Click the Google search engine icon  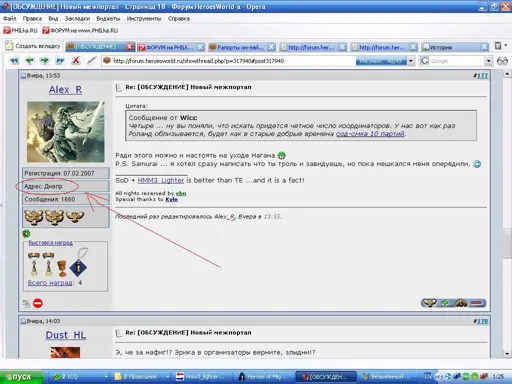[x=424, y=61]
